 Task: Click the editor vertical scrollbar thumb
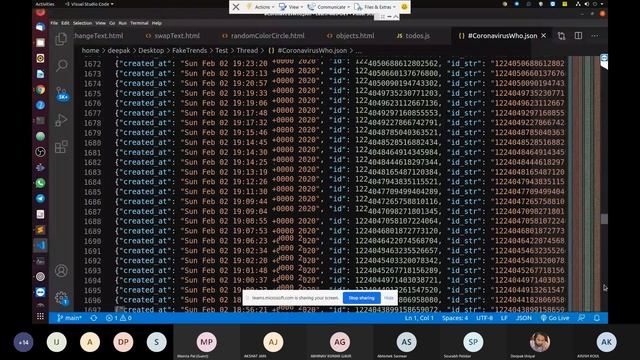coord(604,219)
